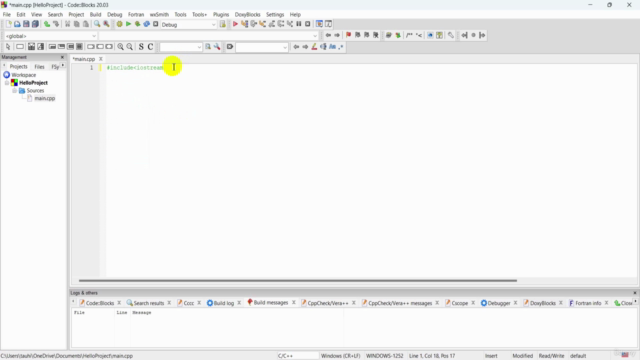
Task: Click the Build gear icon
Action: tap(119, 24)
